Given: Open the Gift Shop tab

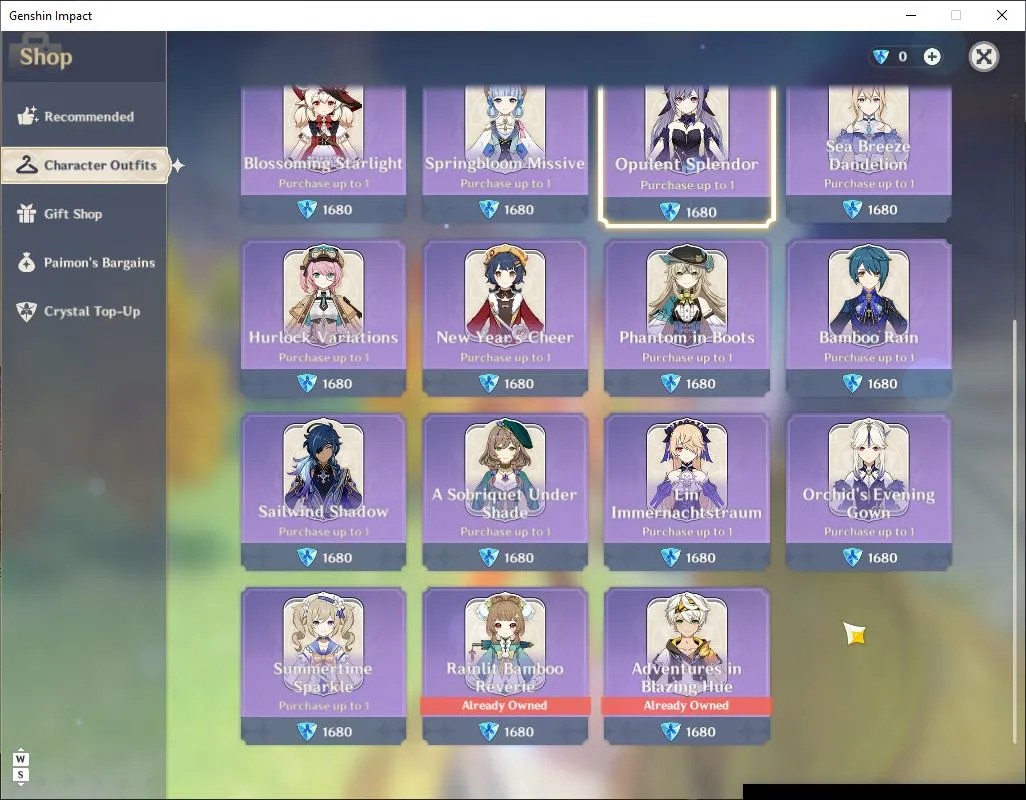Looking at the screenshot, I should [84, 214].
